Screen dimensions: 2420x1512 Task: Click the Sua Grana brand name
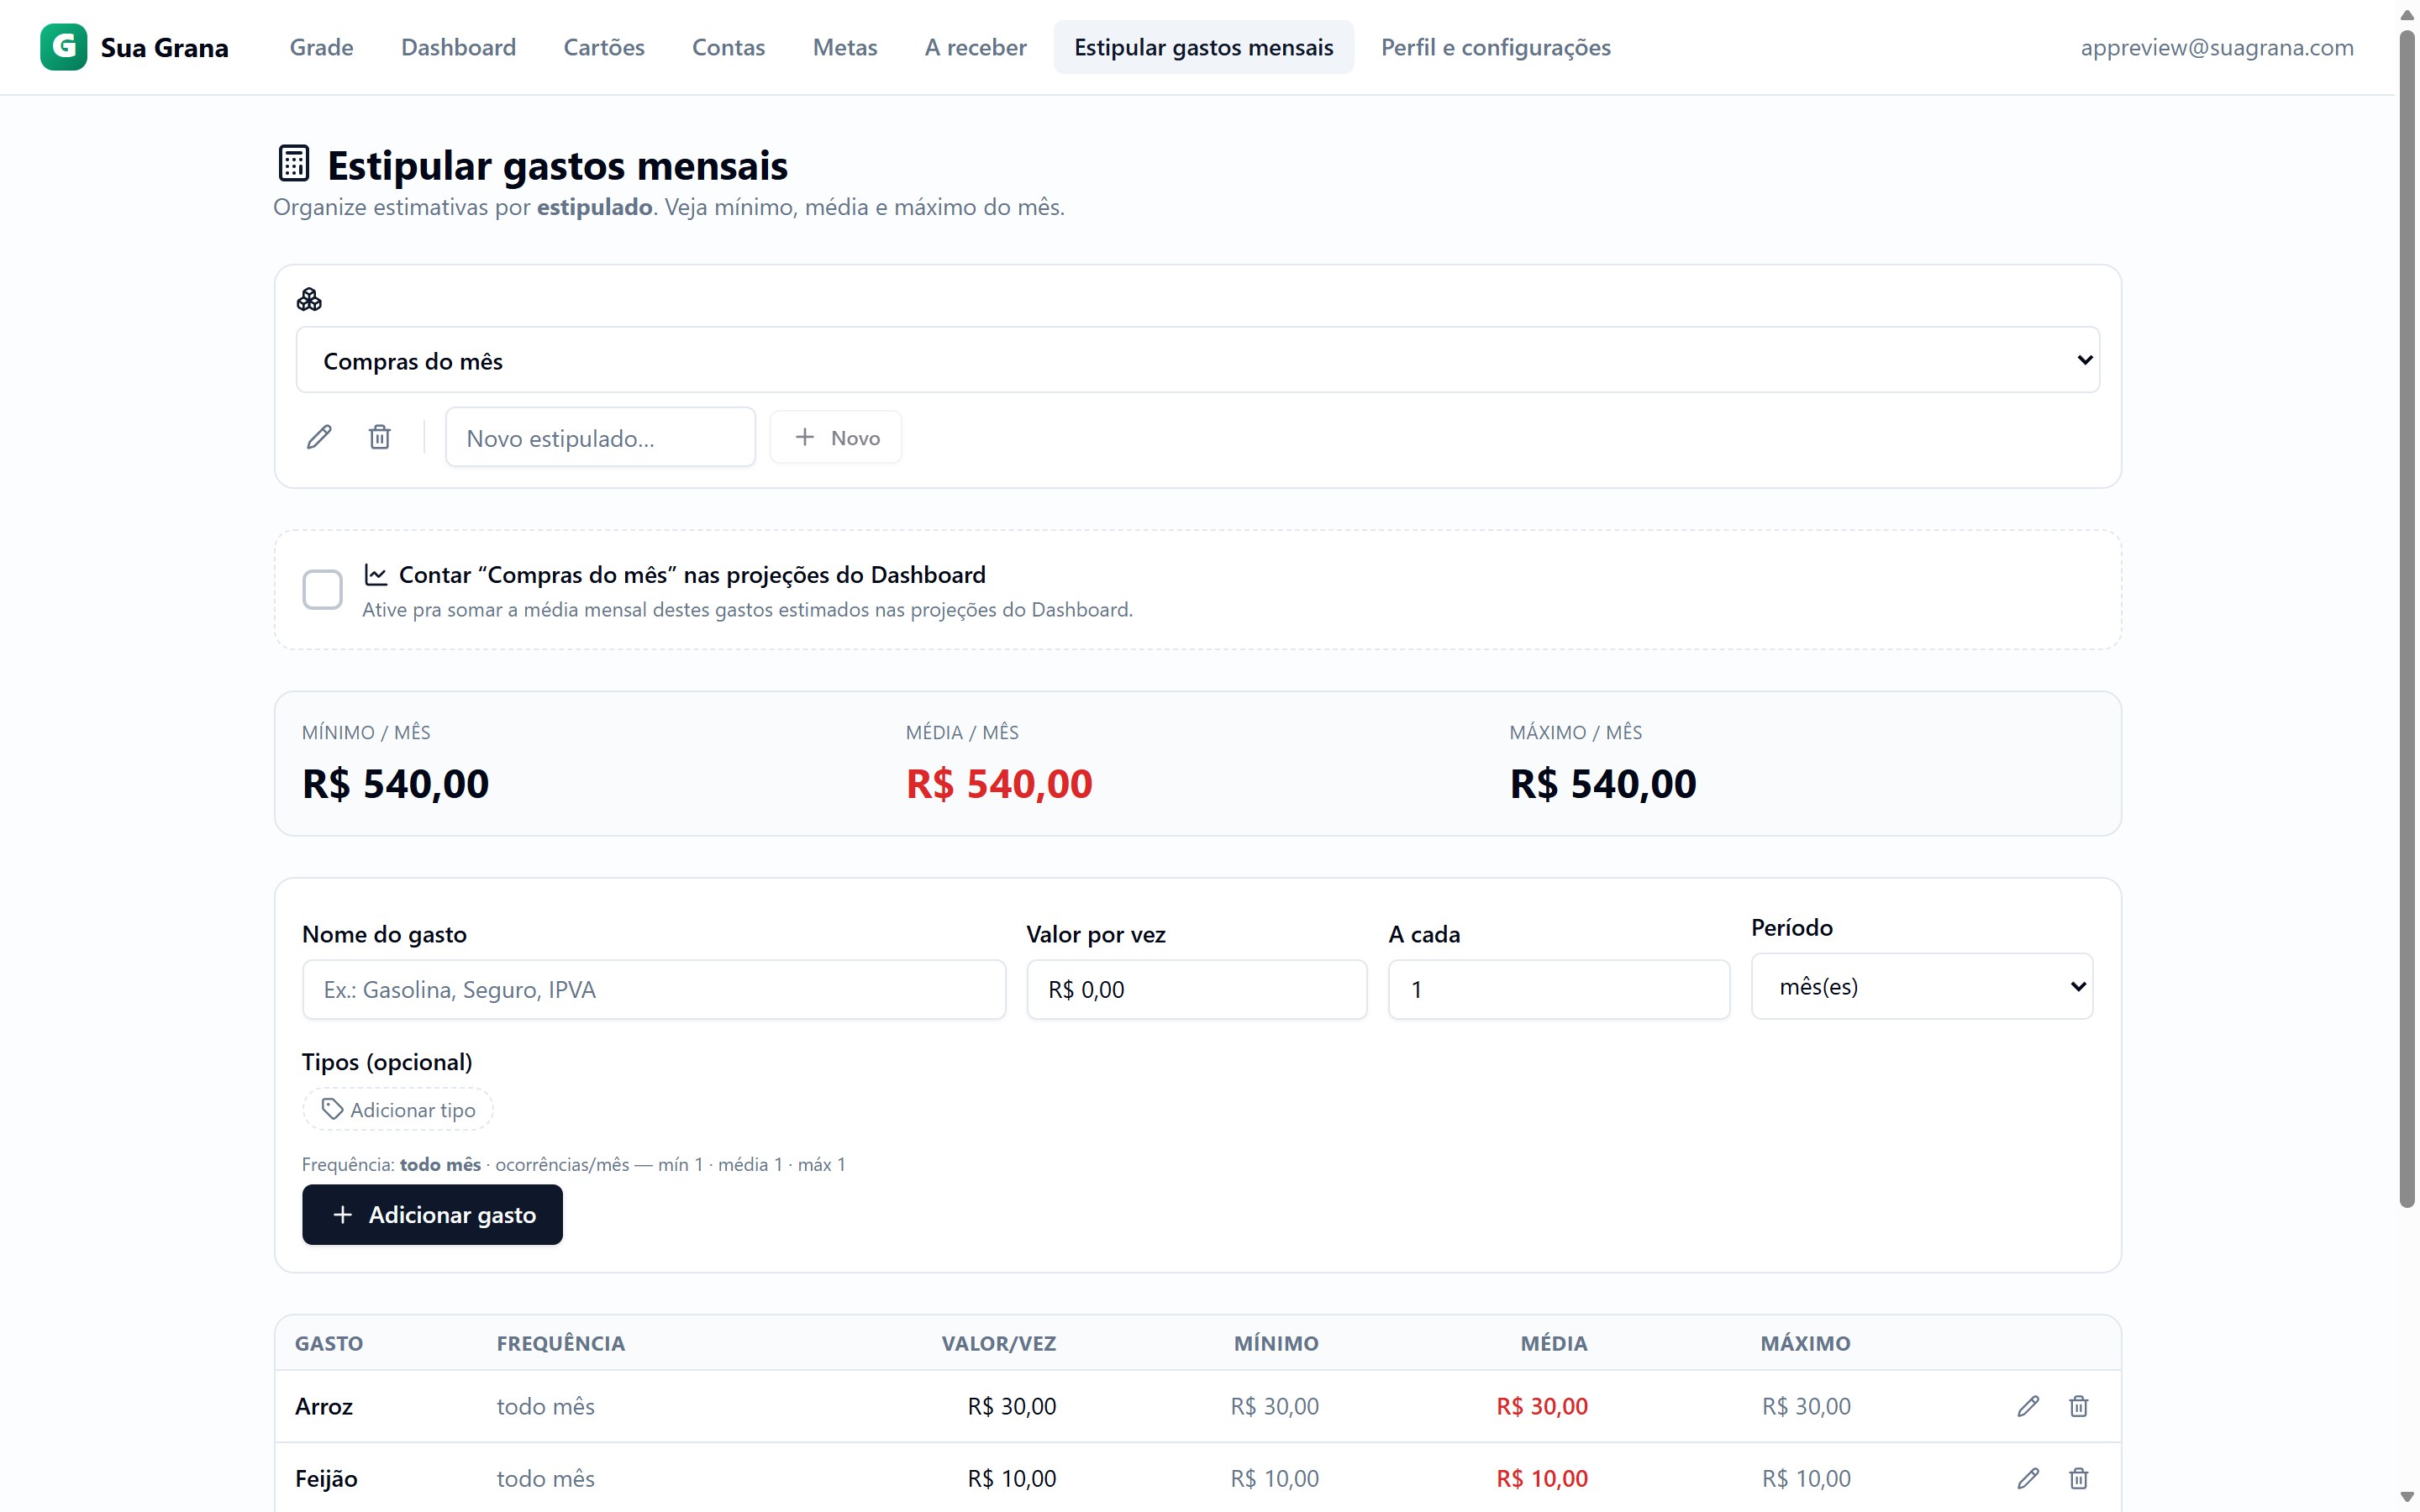pyautogui.click(x=165, y=47)
